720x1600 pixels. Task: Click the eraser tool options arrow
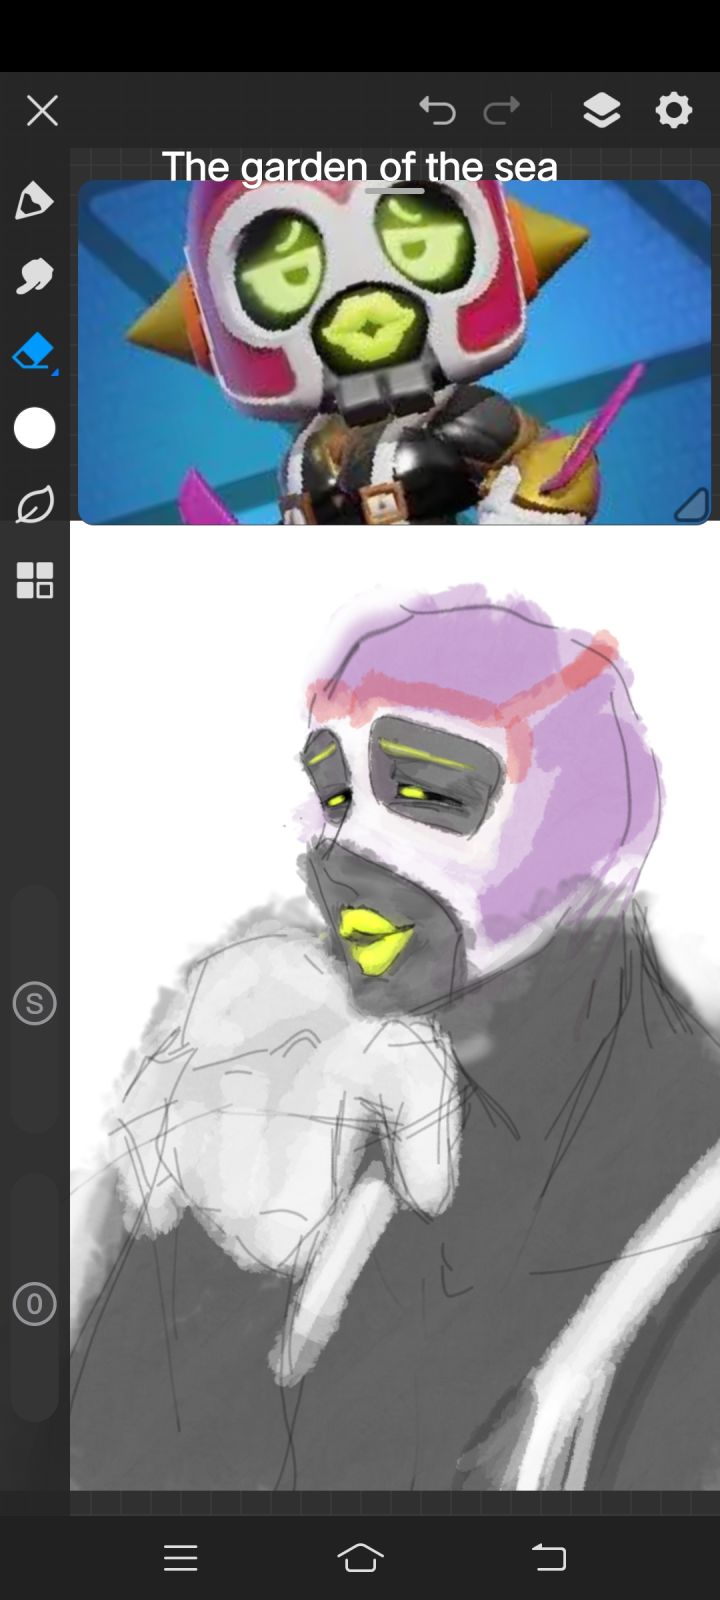pyautogui.click(x=55, y=372)
